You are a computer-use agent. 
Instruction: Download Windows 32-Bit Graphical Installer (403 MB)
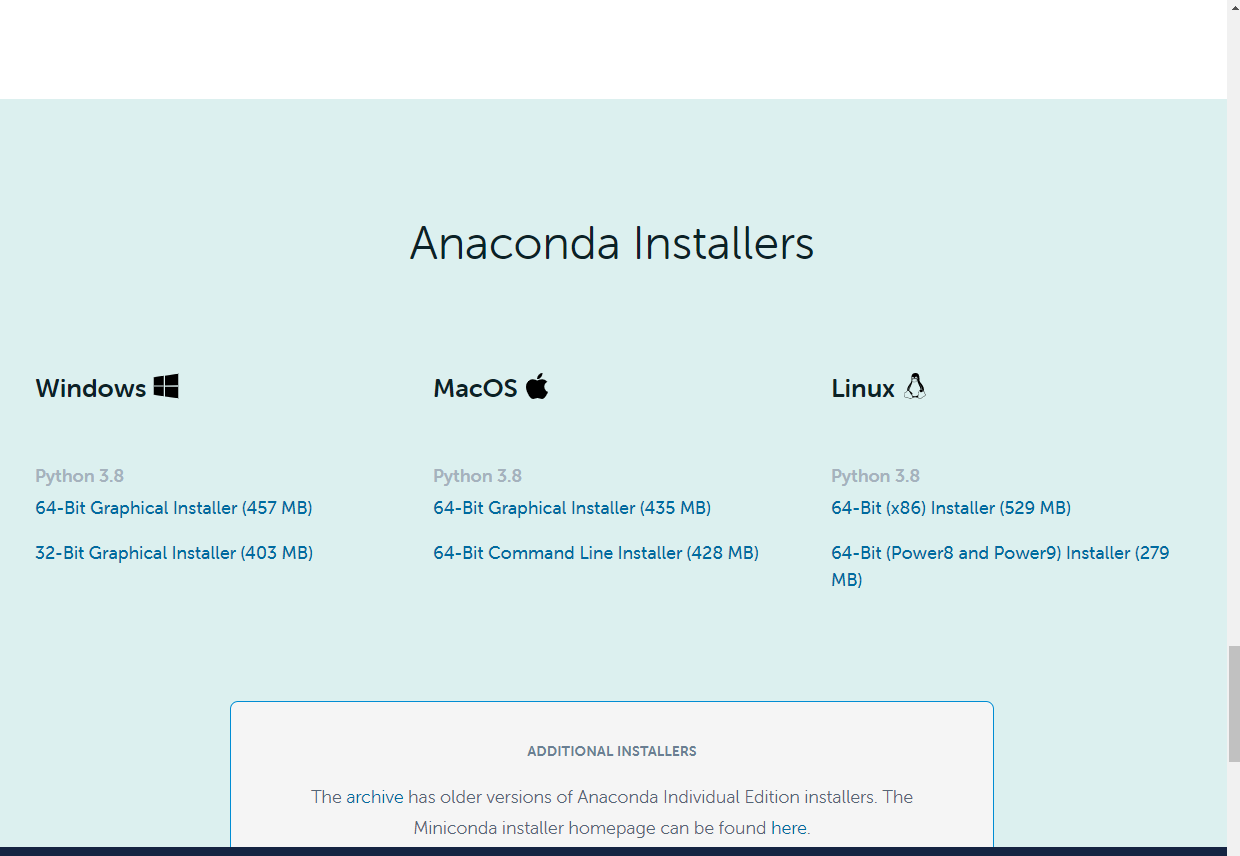(174, 553)
